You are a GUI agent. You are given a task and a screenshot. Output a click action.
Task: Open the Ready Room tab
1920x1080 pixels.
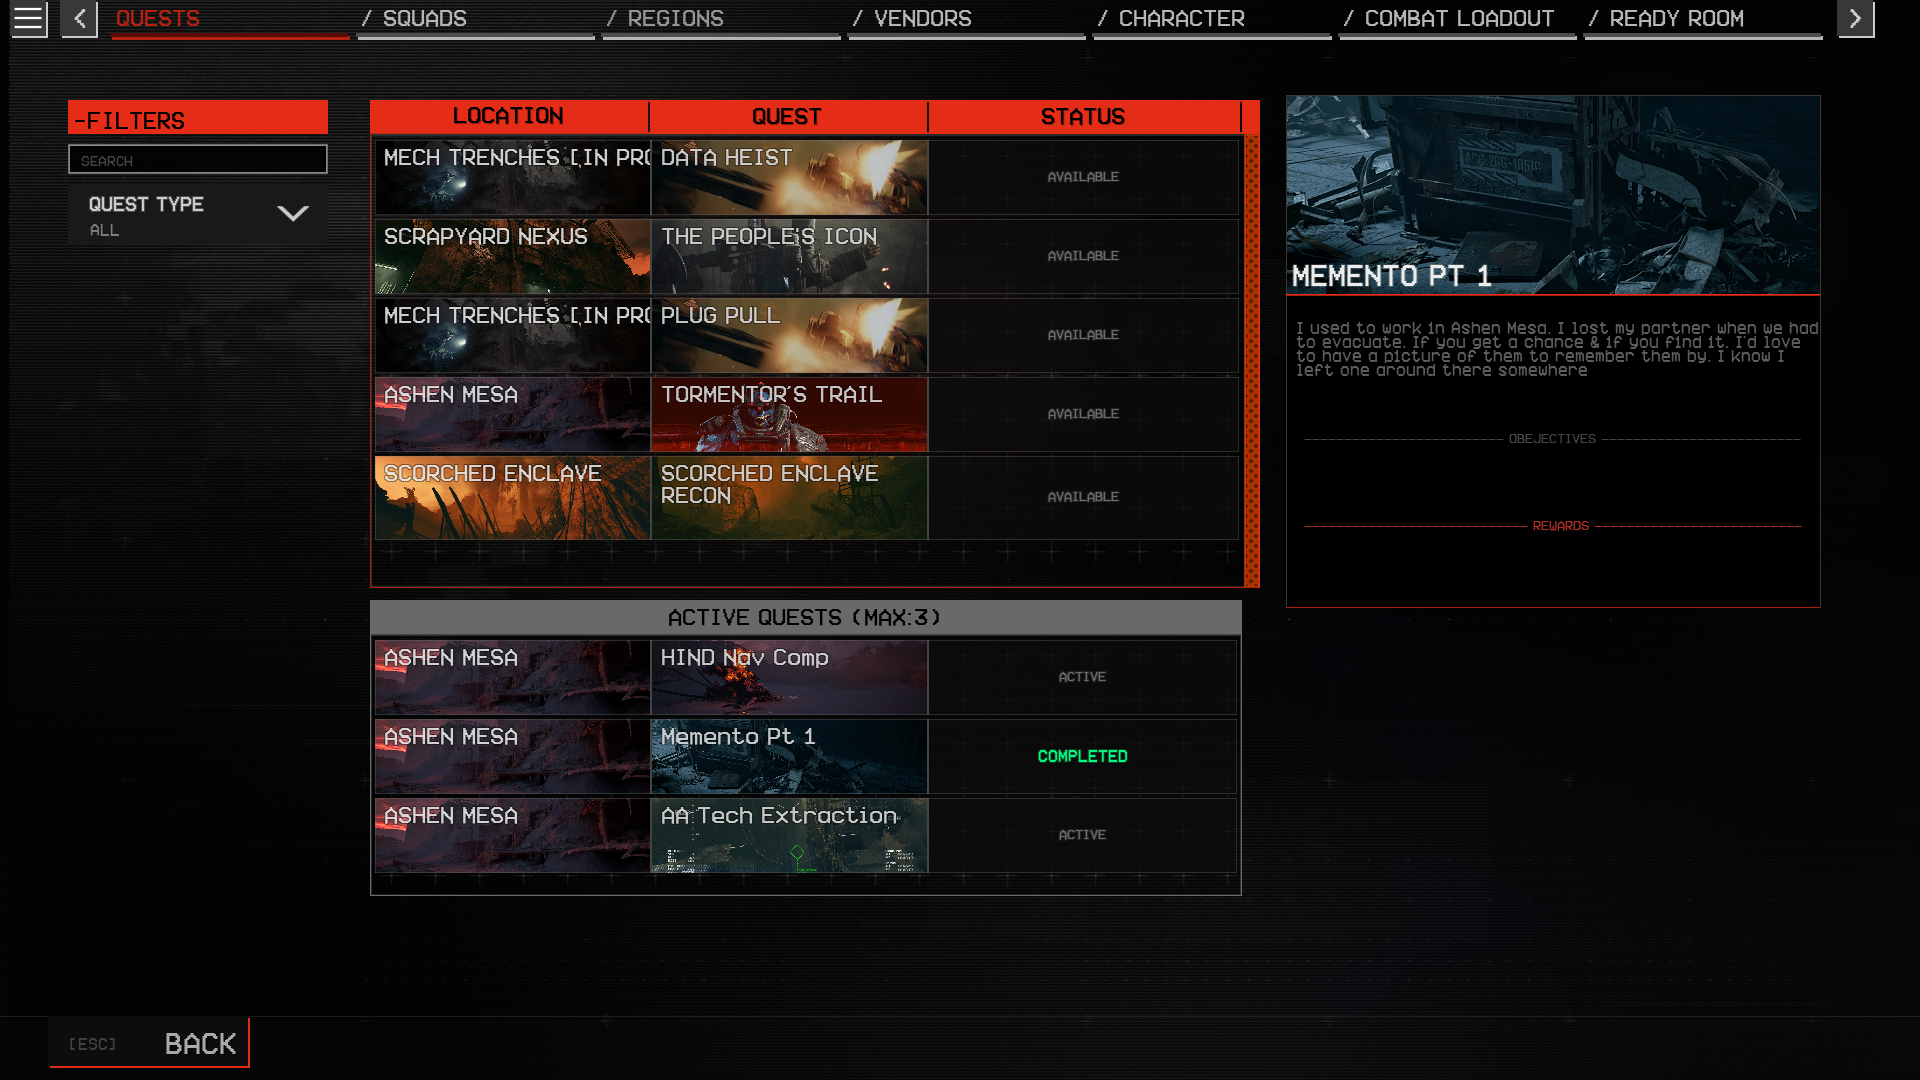tap(1702, 19)
